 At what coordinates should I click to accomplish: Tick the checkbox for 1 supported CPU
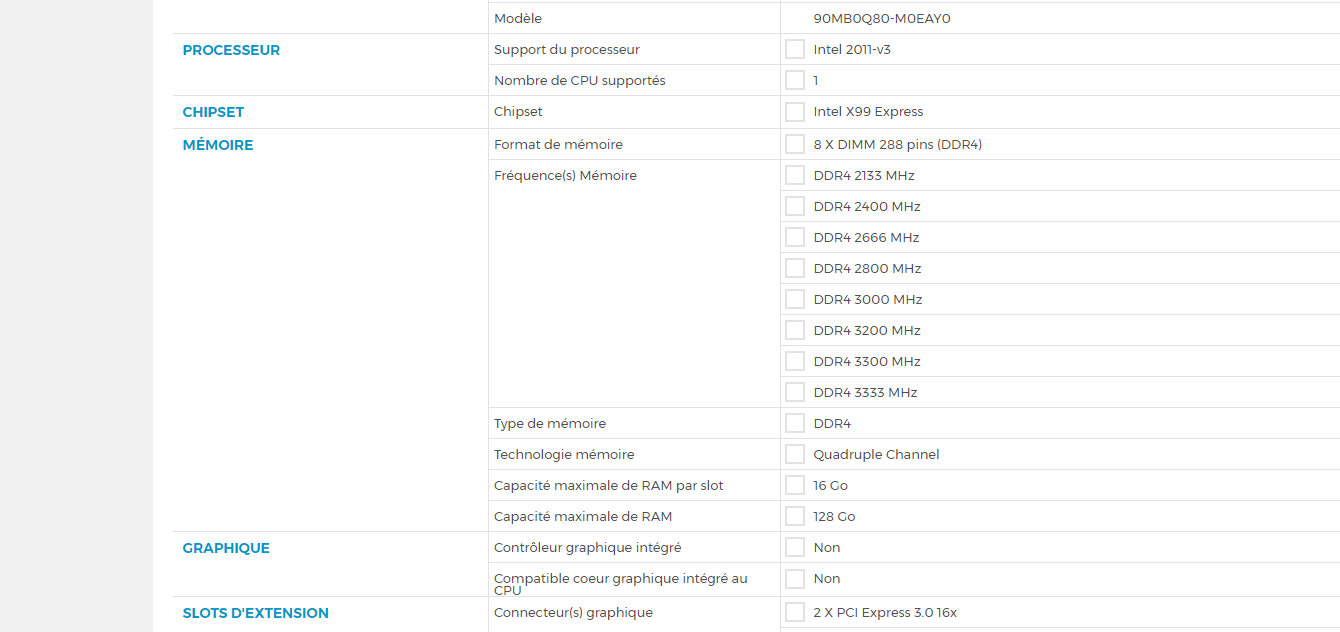pyautogui.click(x=795, y=80)
